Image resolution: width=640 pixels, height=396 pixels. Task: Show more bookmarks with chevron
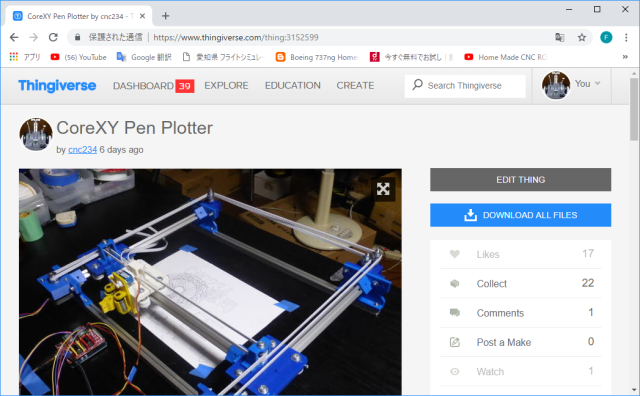coord(624,57)
